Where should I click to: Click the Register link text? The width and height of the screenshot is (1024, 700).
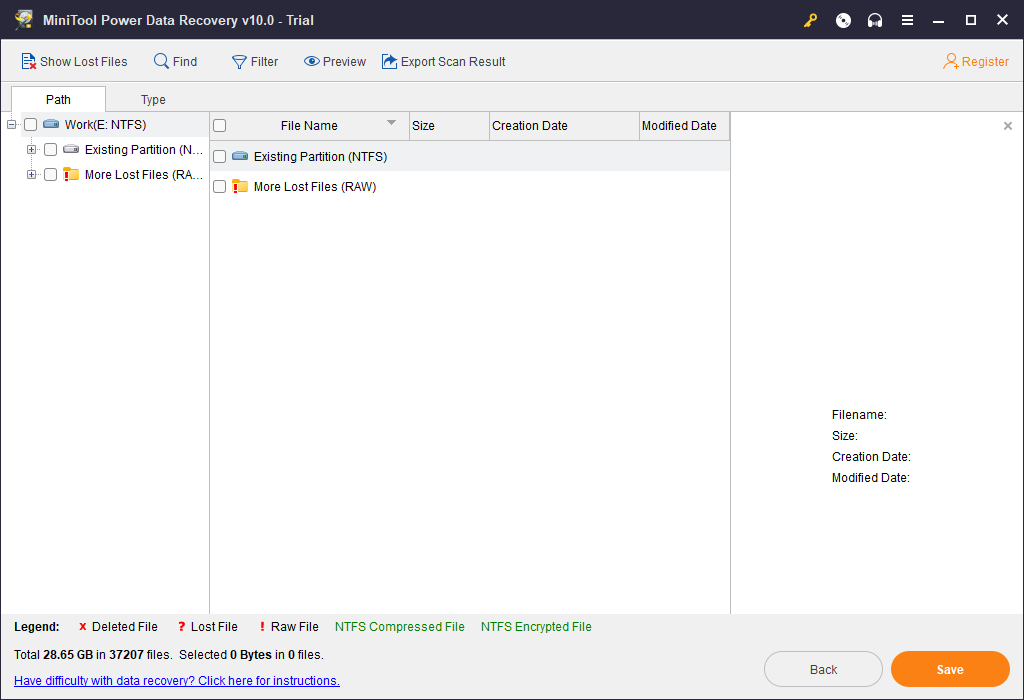(985, 61)
